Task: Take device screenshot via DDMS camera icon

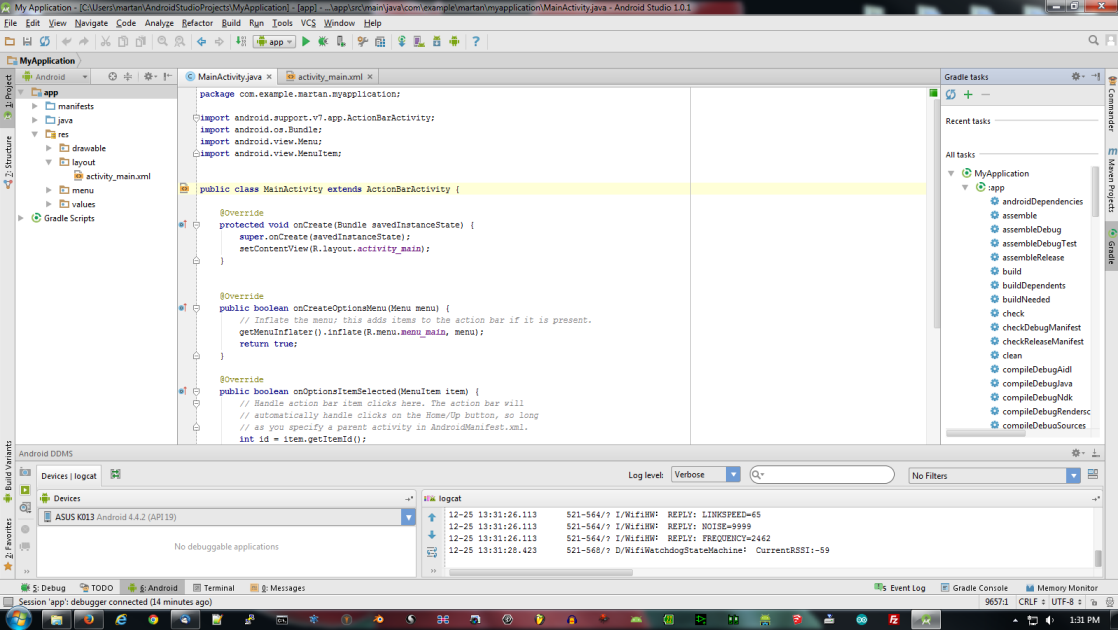Action: coord(25,472)
